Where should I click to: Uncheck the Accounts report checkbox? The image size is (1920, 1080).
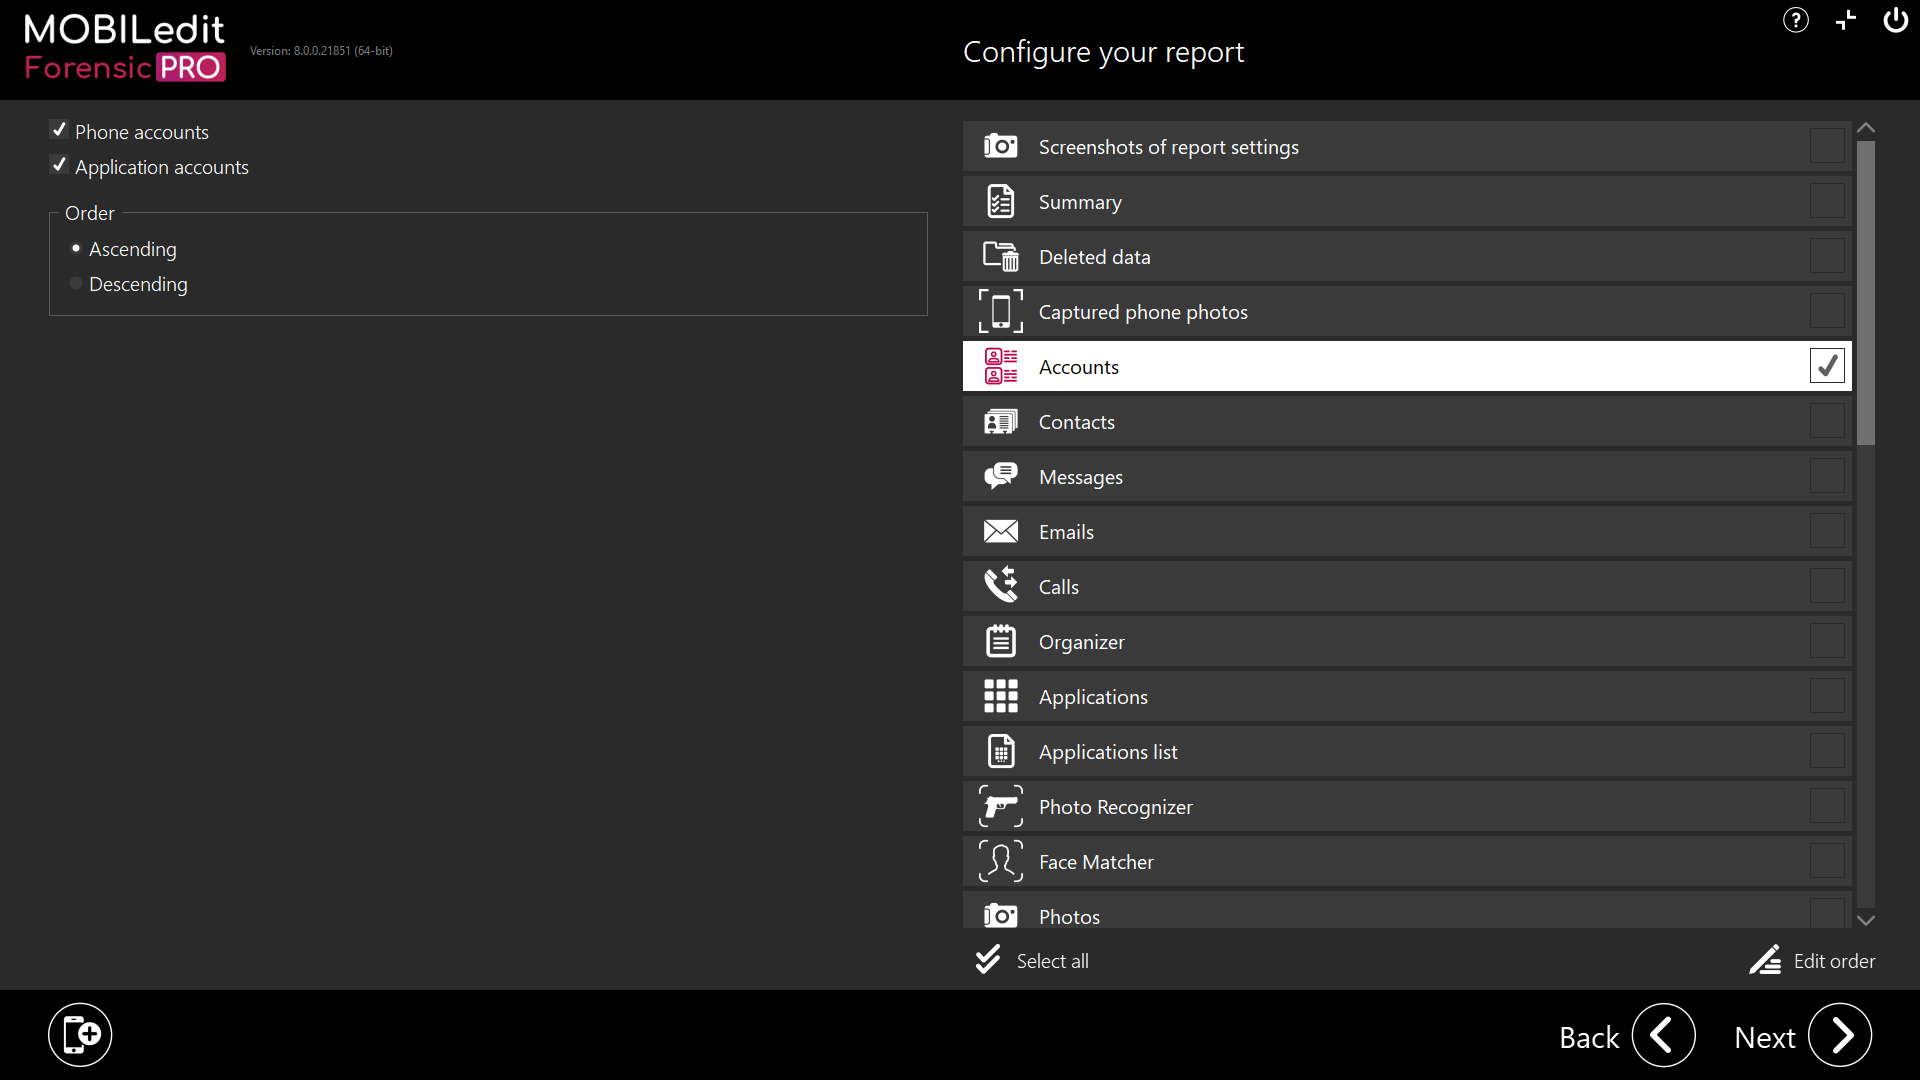1826,366
